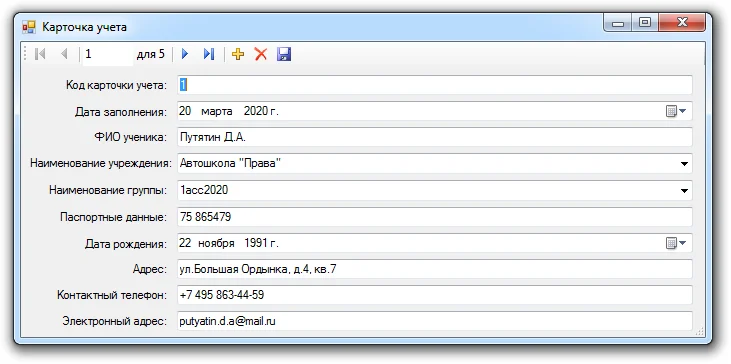Focus the Контактный телефон field
731x364 pixels.
[x=435, y=295]
